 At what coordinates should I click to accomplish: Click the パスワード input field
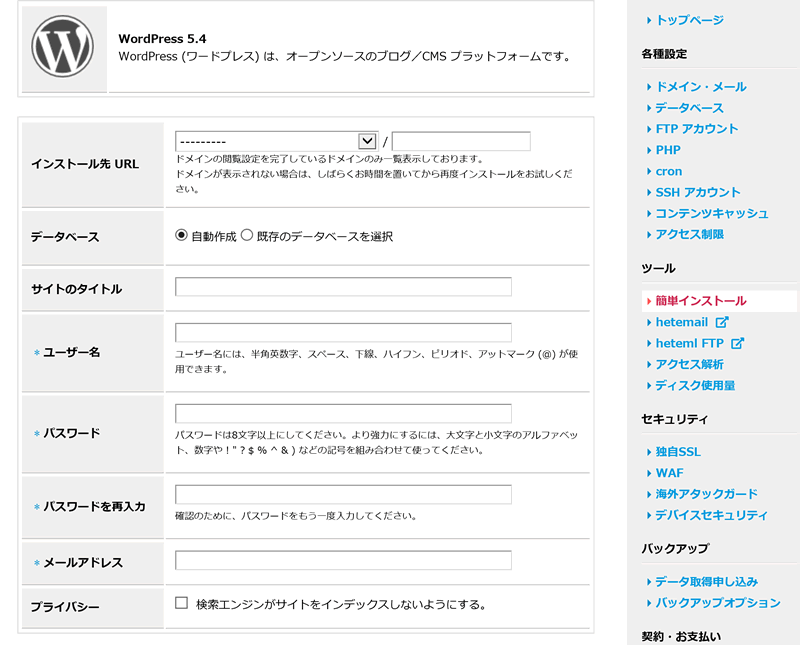coord(343,413)
